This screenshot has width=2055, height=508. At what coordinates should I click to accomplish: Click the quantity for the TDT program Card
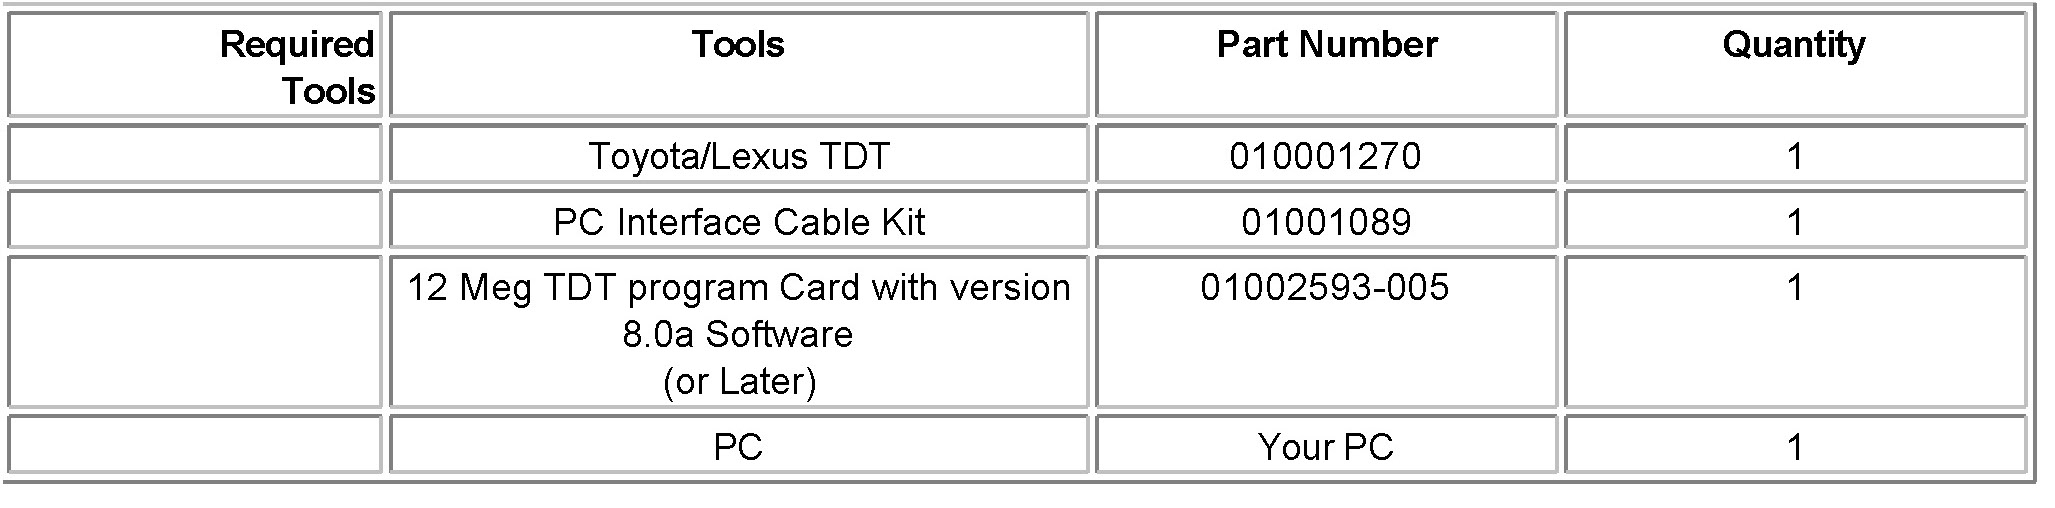pos(1795,288)
